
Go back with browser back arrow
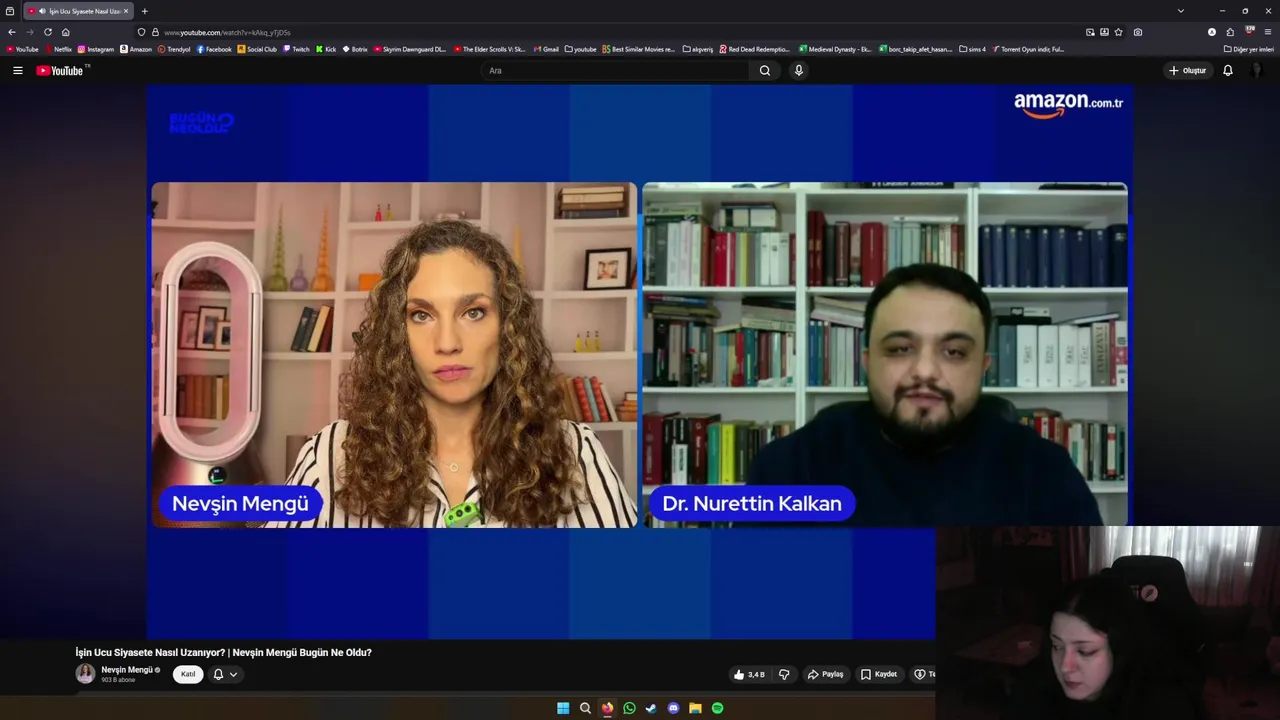tap(12, 32)
